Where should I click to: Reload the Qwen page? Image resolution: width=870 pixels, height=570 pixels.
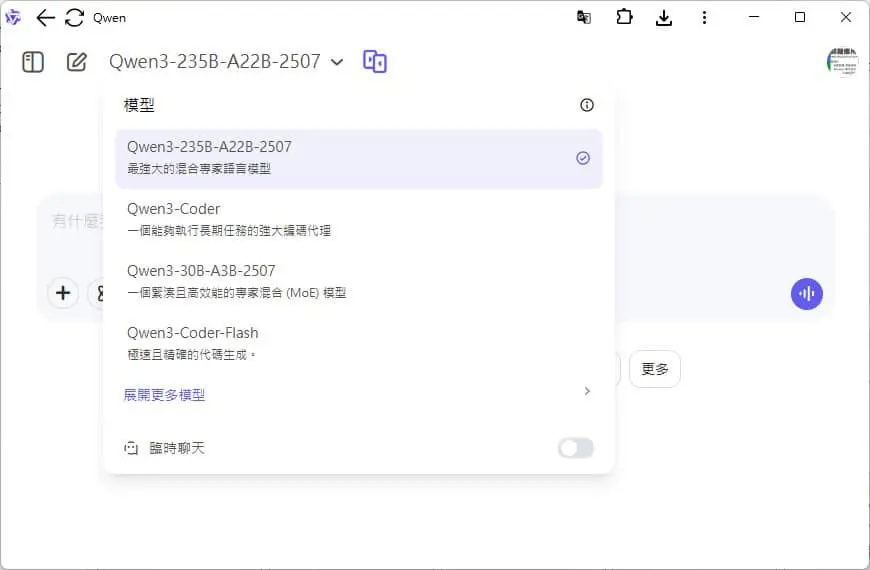[74, 18]
